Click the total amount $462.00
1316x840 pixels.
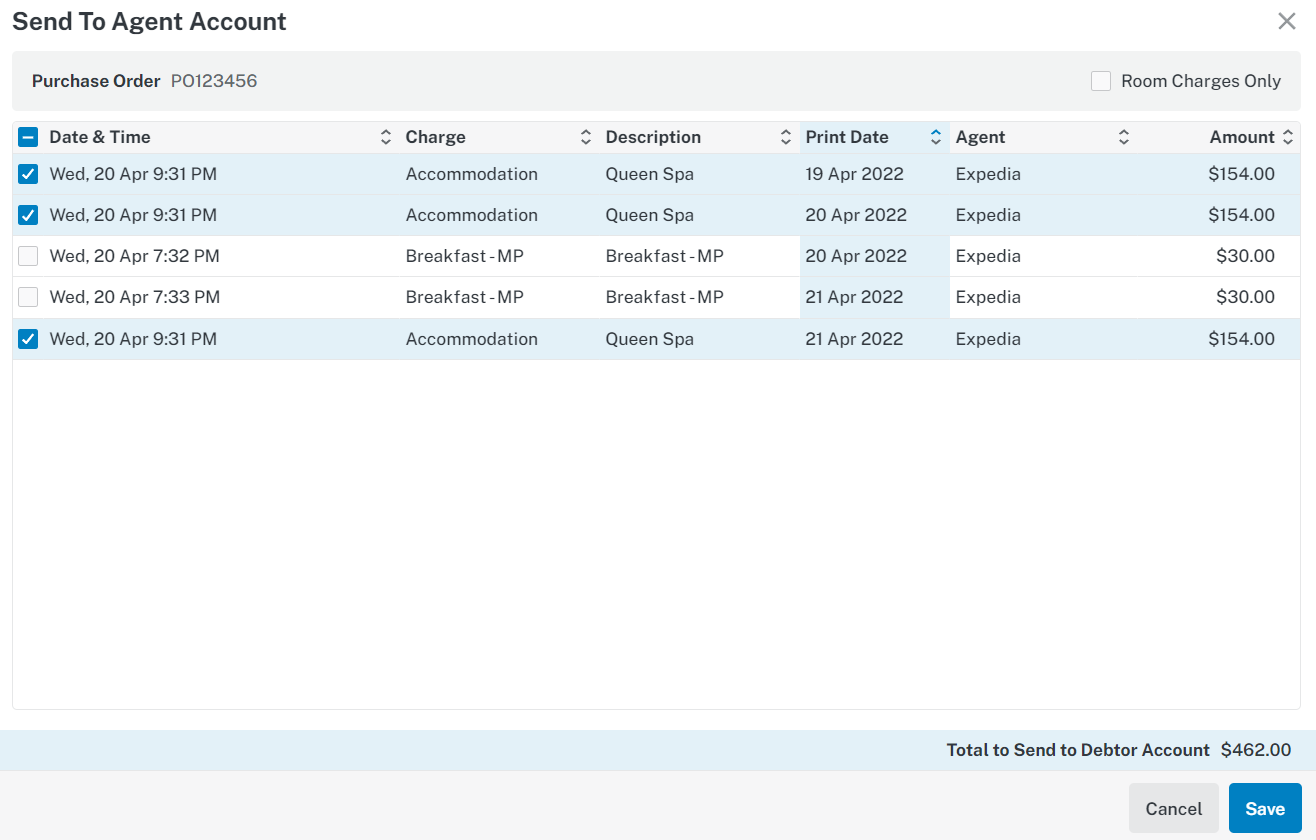click(1256, 750)
